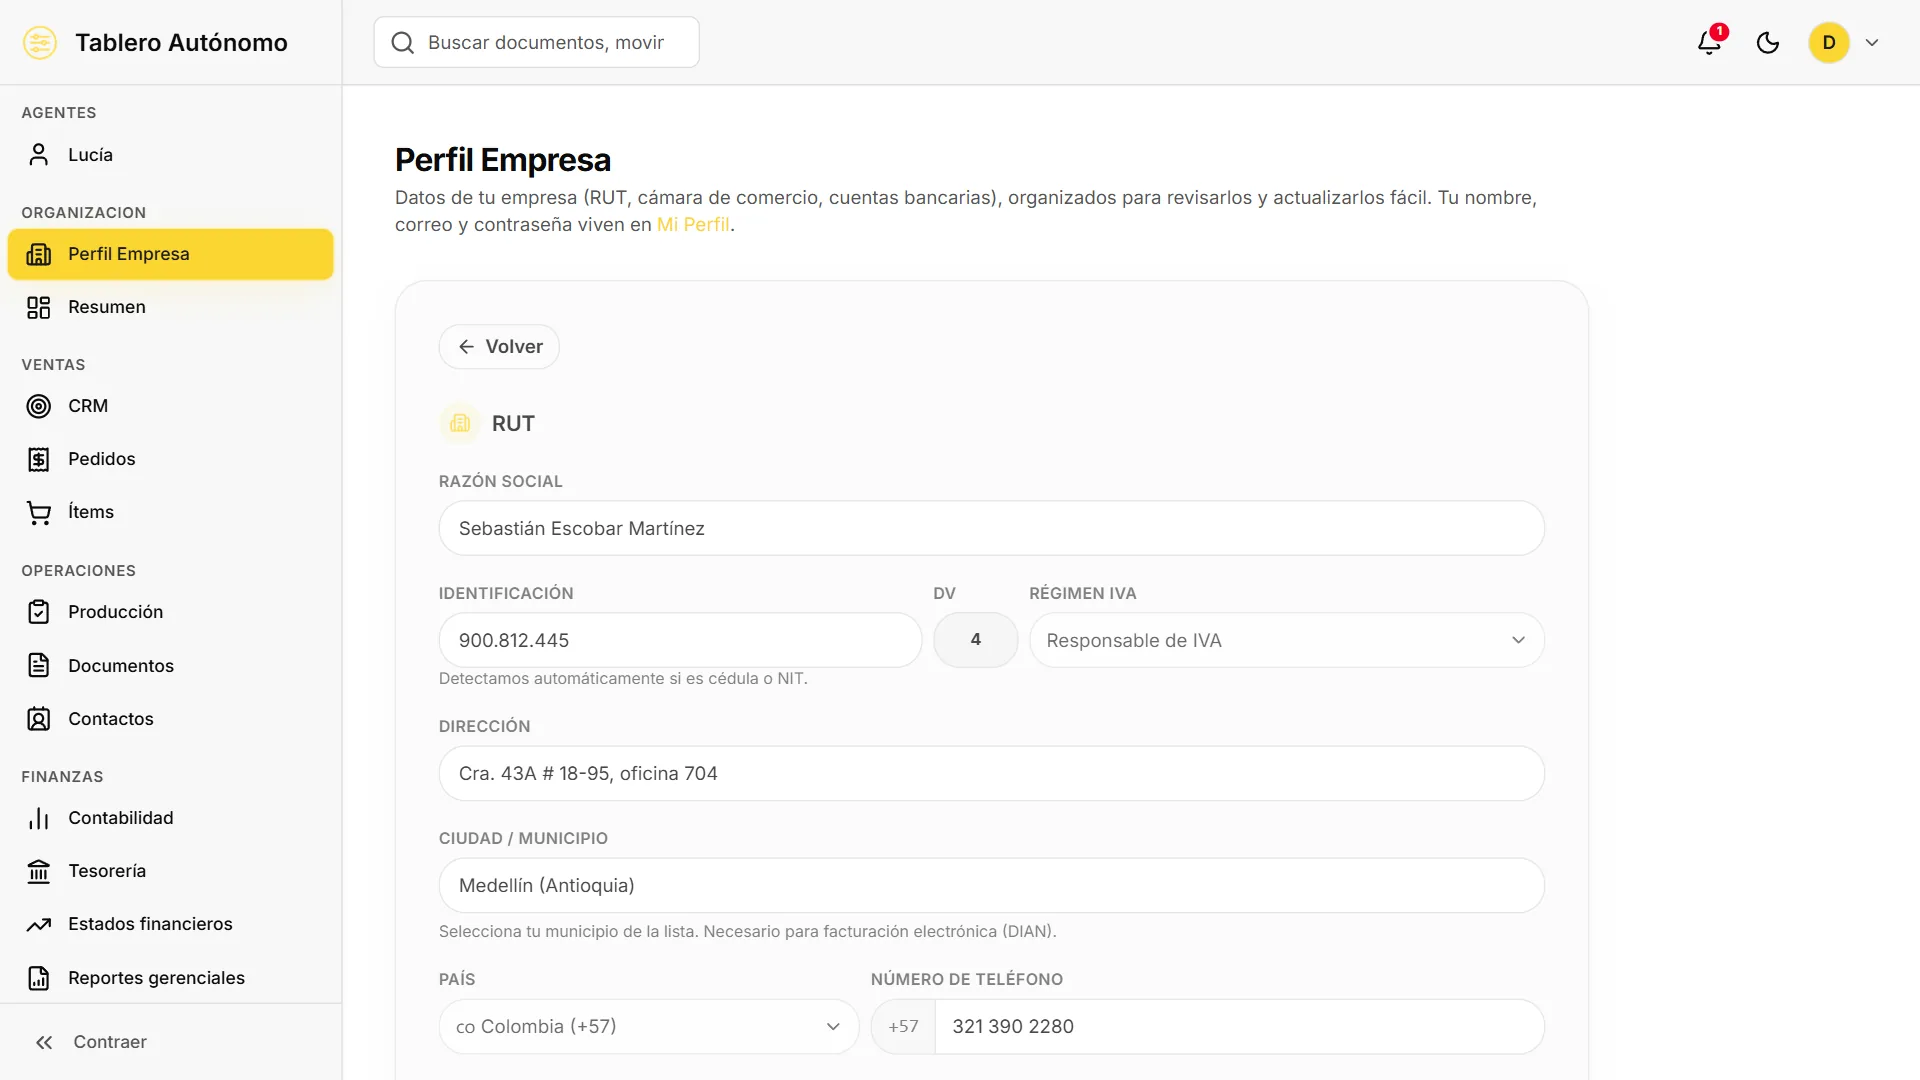Click the Régimen IVA chevron arrow

(x=1518, y=640)
